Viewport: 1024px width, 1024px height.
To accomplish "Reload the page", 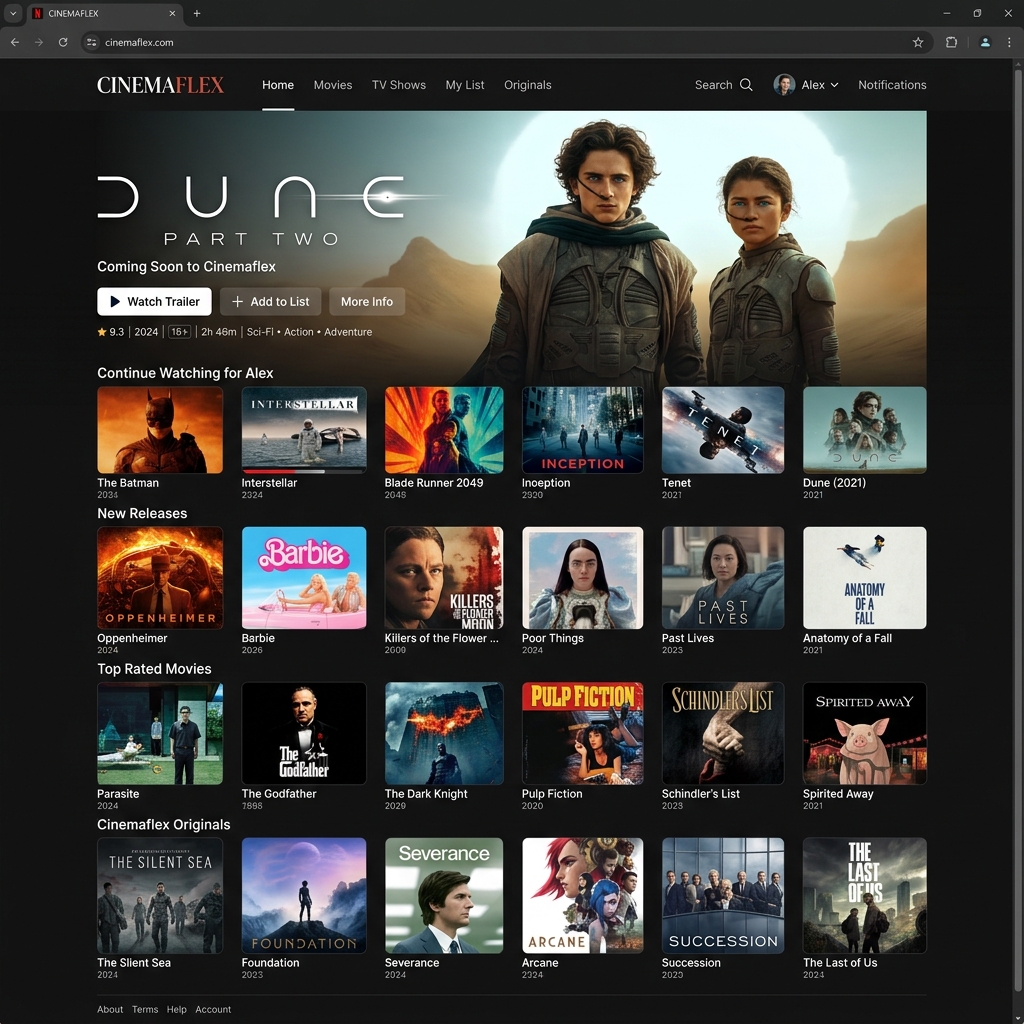I will (63, 42).
